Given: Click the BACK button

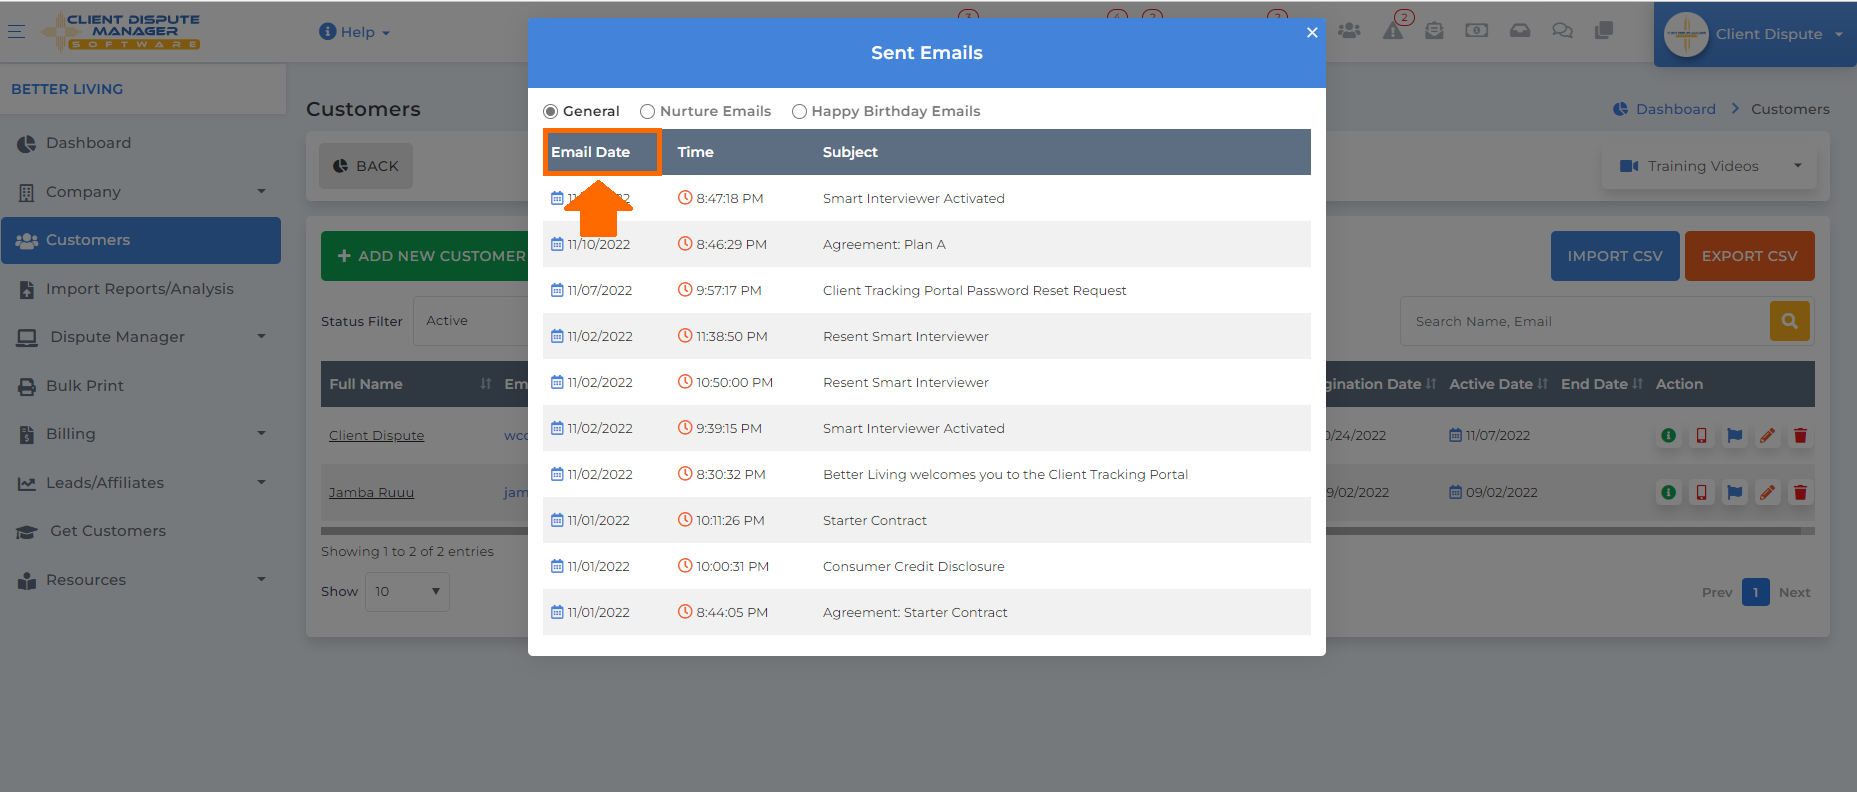Looking at the screenshot, I should point(366,166).
